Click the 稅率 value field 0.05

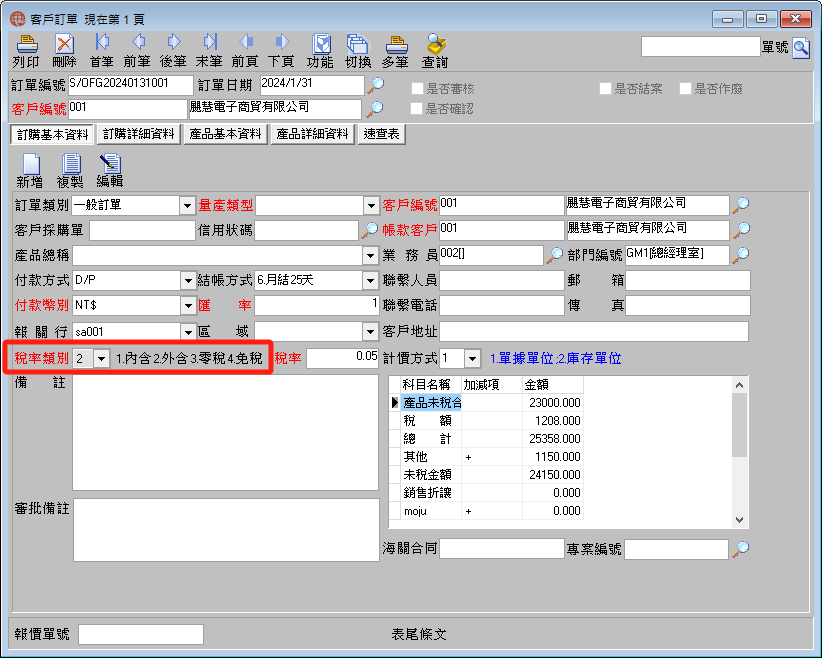click(x=342, y=358)
